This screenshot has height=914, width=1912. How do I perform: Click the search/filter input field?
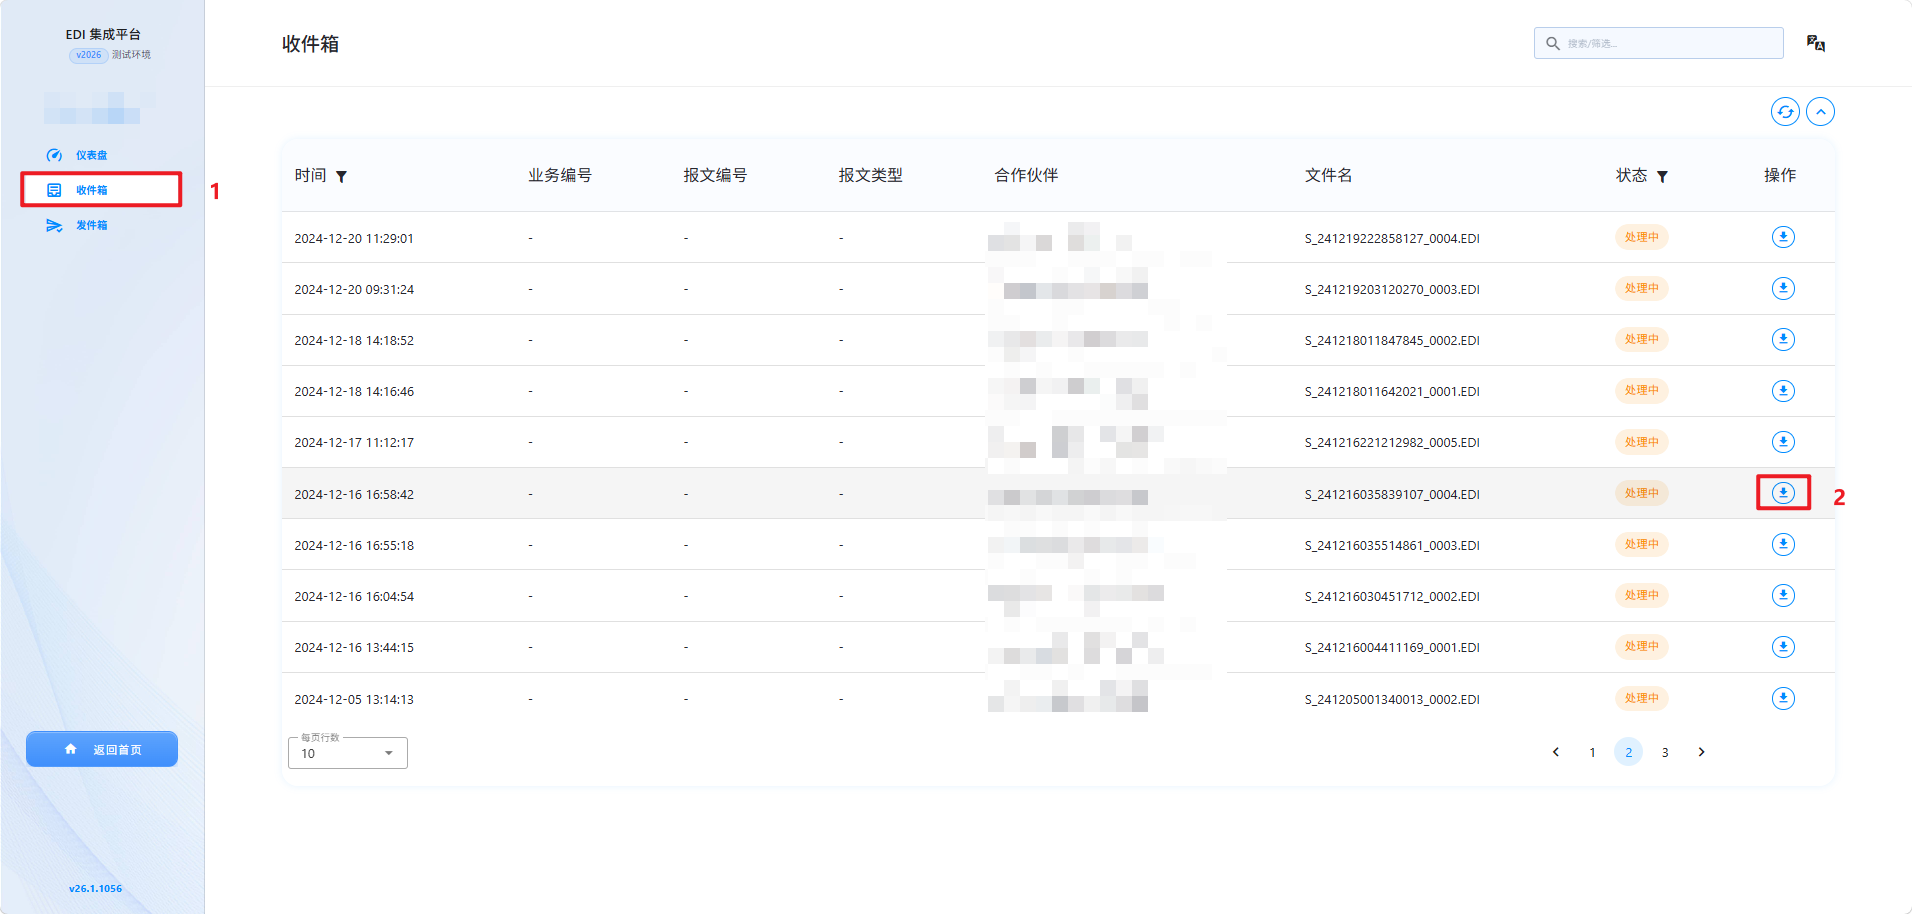[x=1659, y=43]
